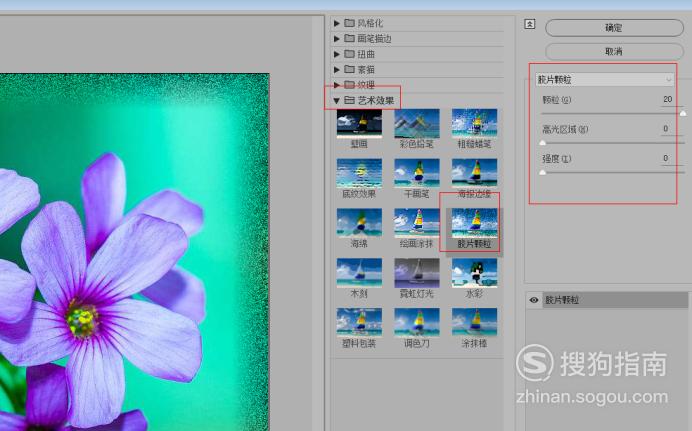Choose the 涂抹棒 filter thumbnail
692x431 pixels.
[474, 322]
